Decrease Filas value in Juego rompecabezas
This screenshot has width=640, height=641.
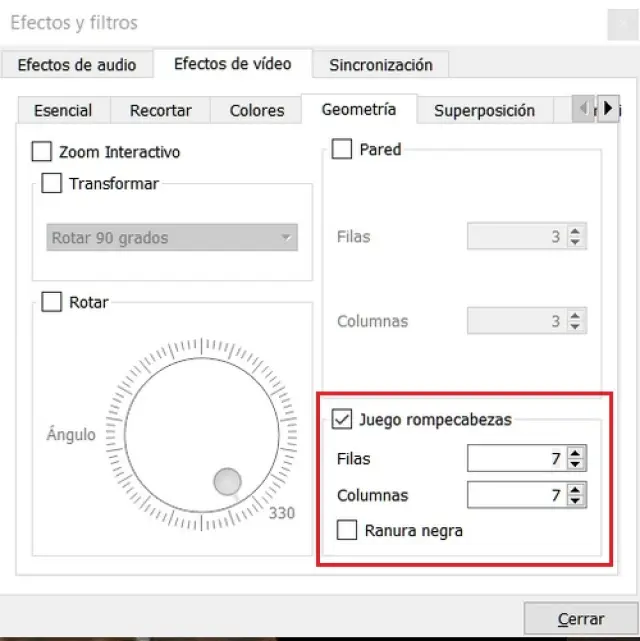click(x=575, y=464)
